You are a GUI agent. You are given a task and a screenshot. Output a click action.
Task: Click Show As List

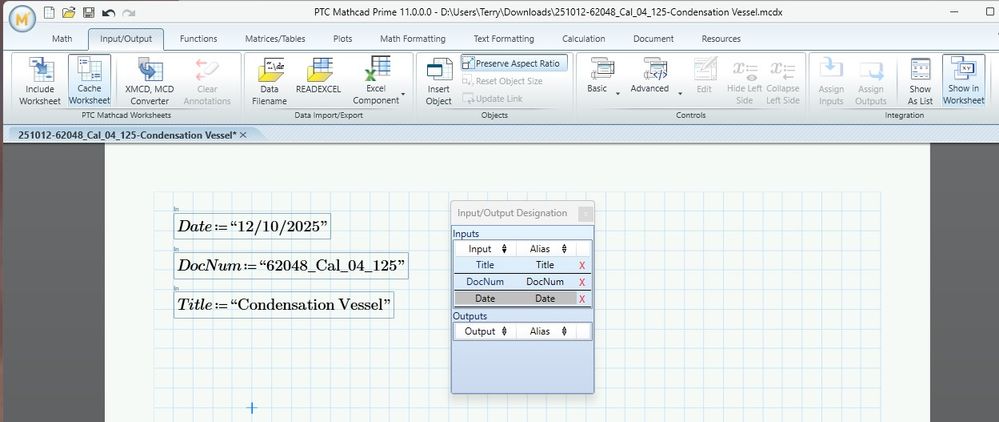coord(920,81)
